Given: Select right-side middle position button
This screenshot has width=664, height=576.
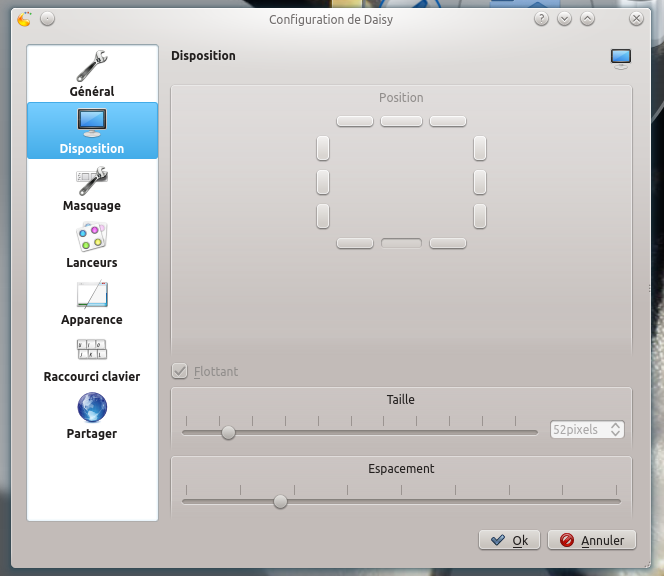Looking at the screenshot, I should click(x=480, y=182).
